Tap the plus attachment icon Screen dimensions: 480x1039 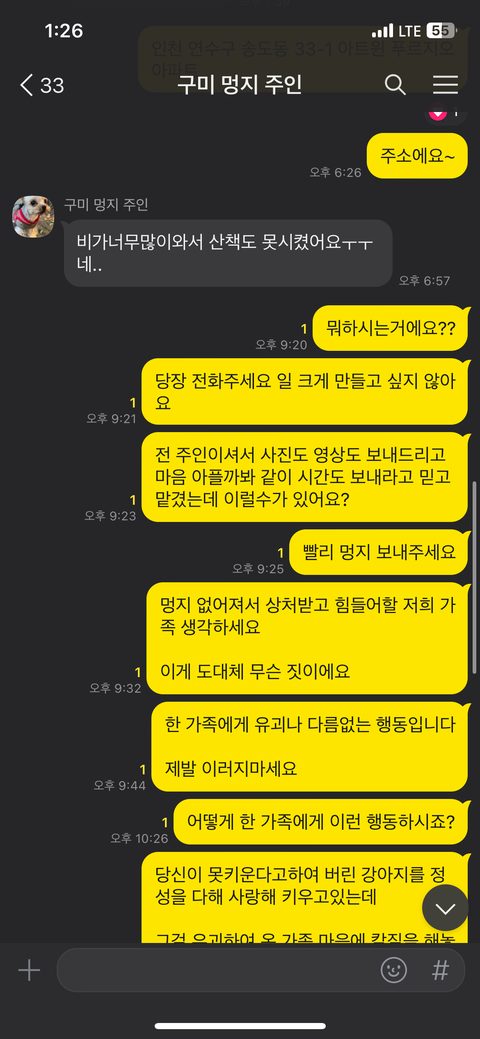[x=29, y=971]
